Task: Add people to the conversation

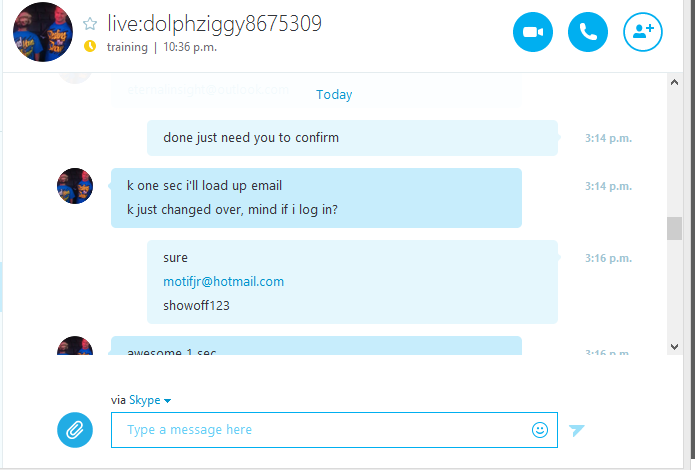Action: click(643, 32)
